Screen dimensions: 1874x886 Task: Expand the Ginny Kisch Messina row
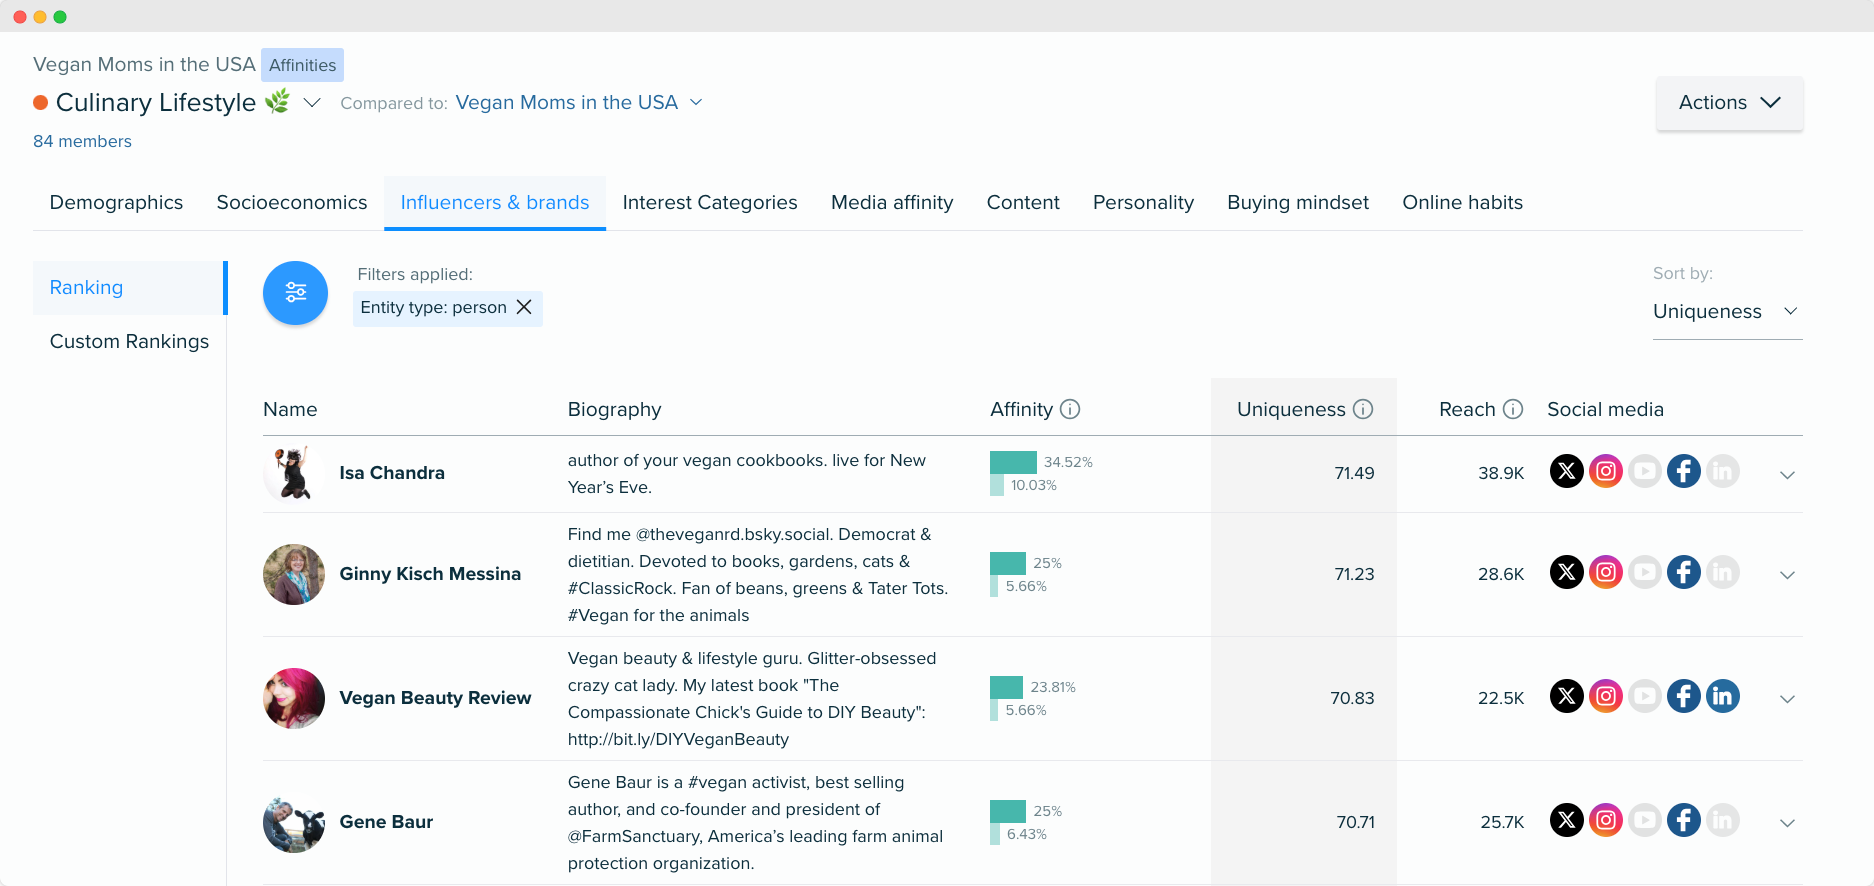click(x=1788, y=575)
